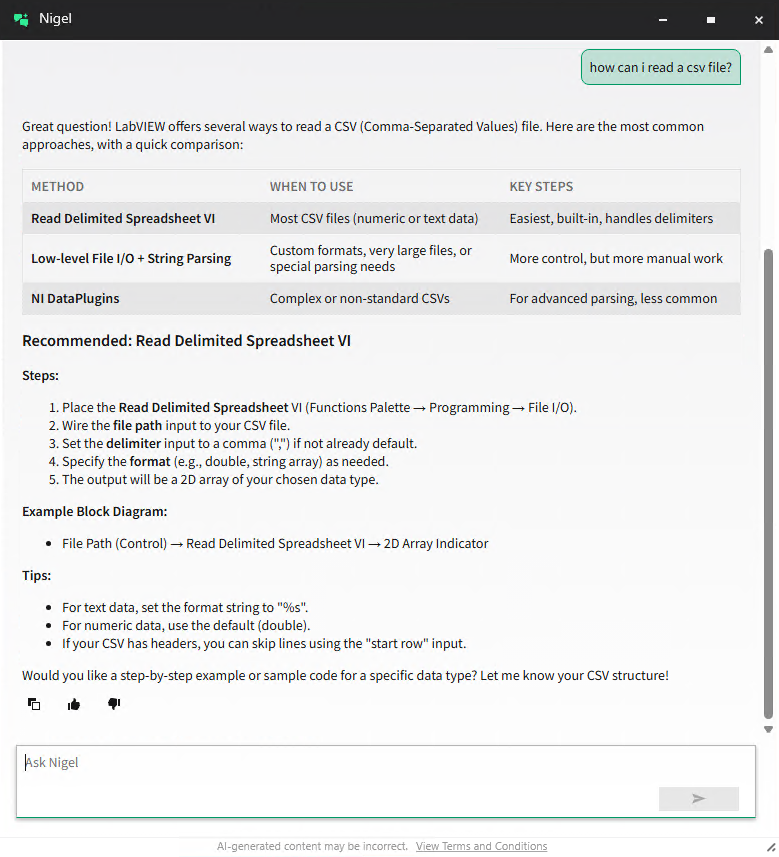Click 'Most CSV files (numeric or text data)' cell
Viewport: 779px width, 857px height.
(x=374, y=218)
